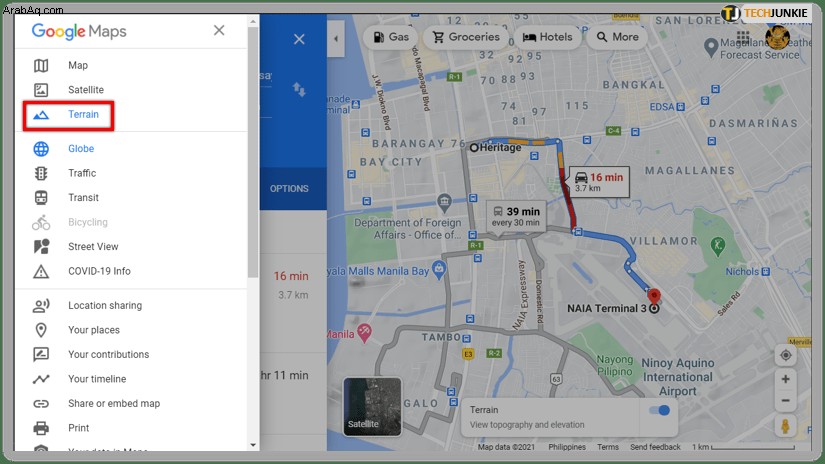Open the More search categories chip

click(617, 37)
